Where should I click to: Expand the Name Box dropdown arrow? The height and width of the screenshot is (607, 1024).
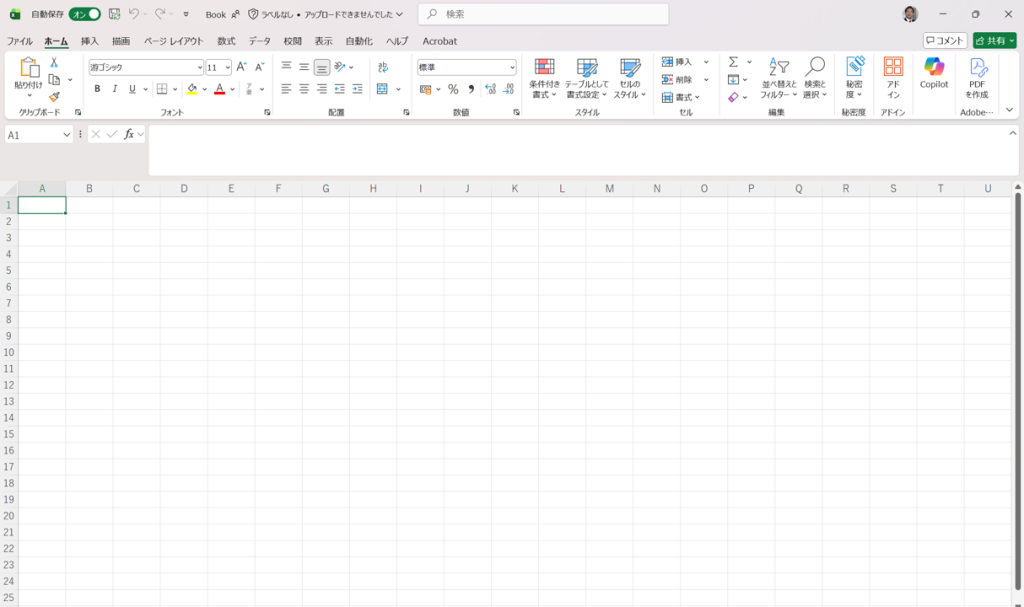click(x=67, y=134)
